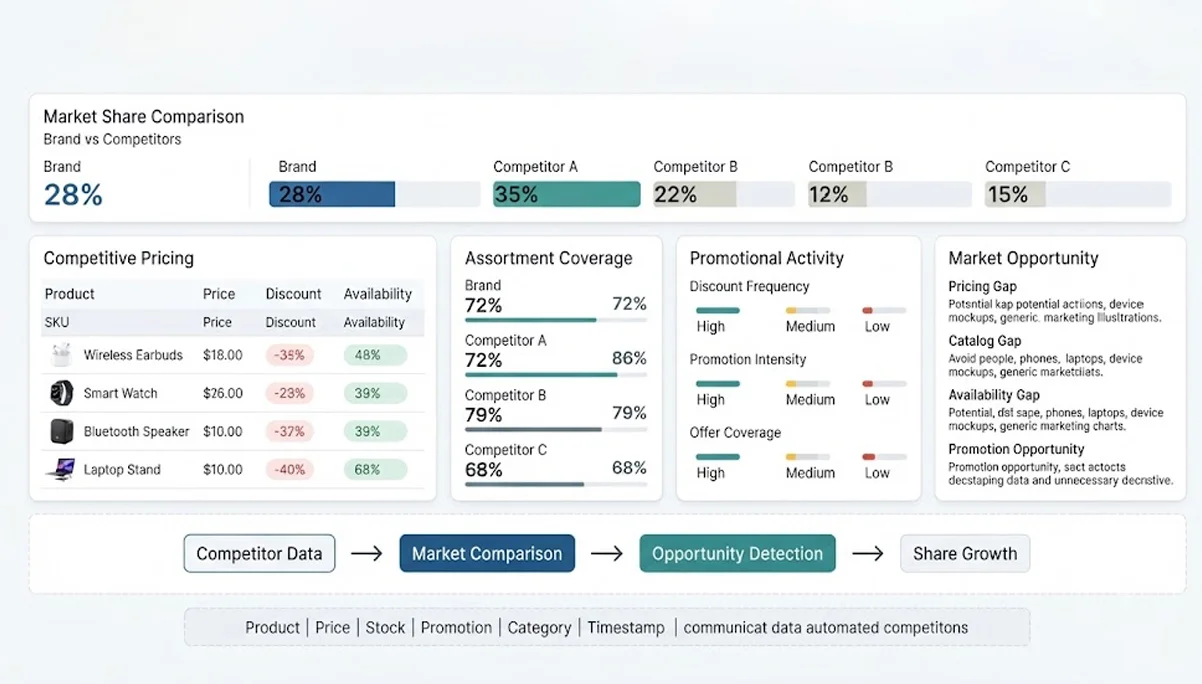Click the Market Share Comparison title
Image resolution: width=1202 pixels, height=684 pixels.
[x=144, y=116]
